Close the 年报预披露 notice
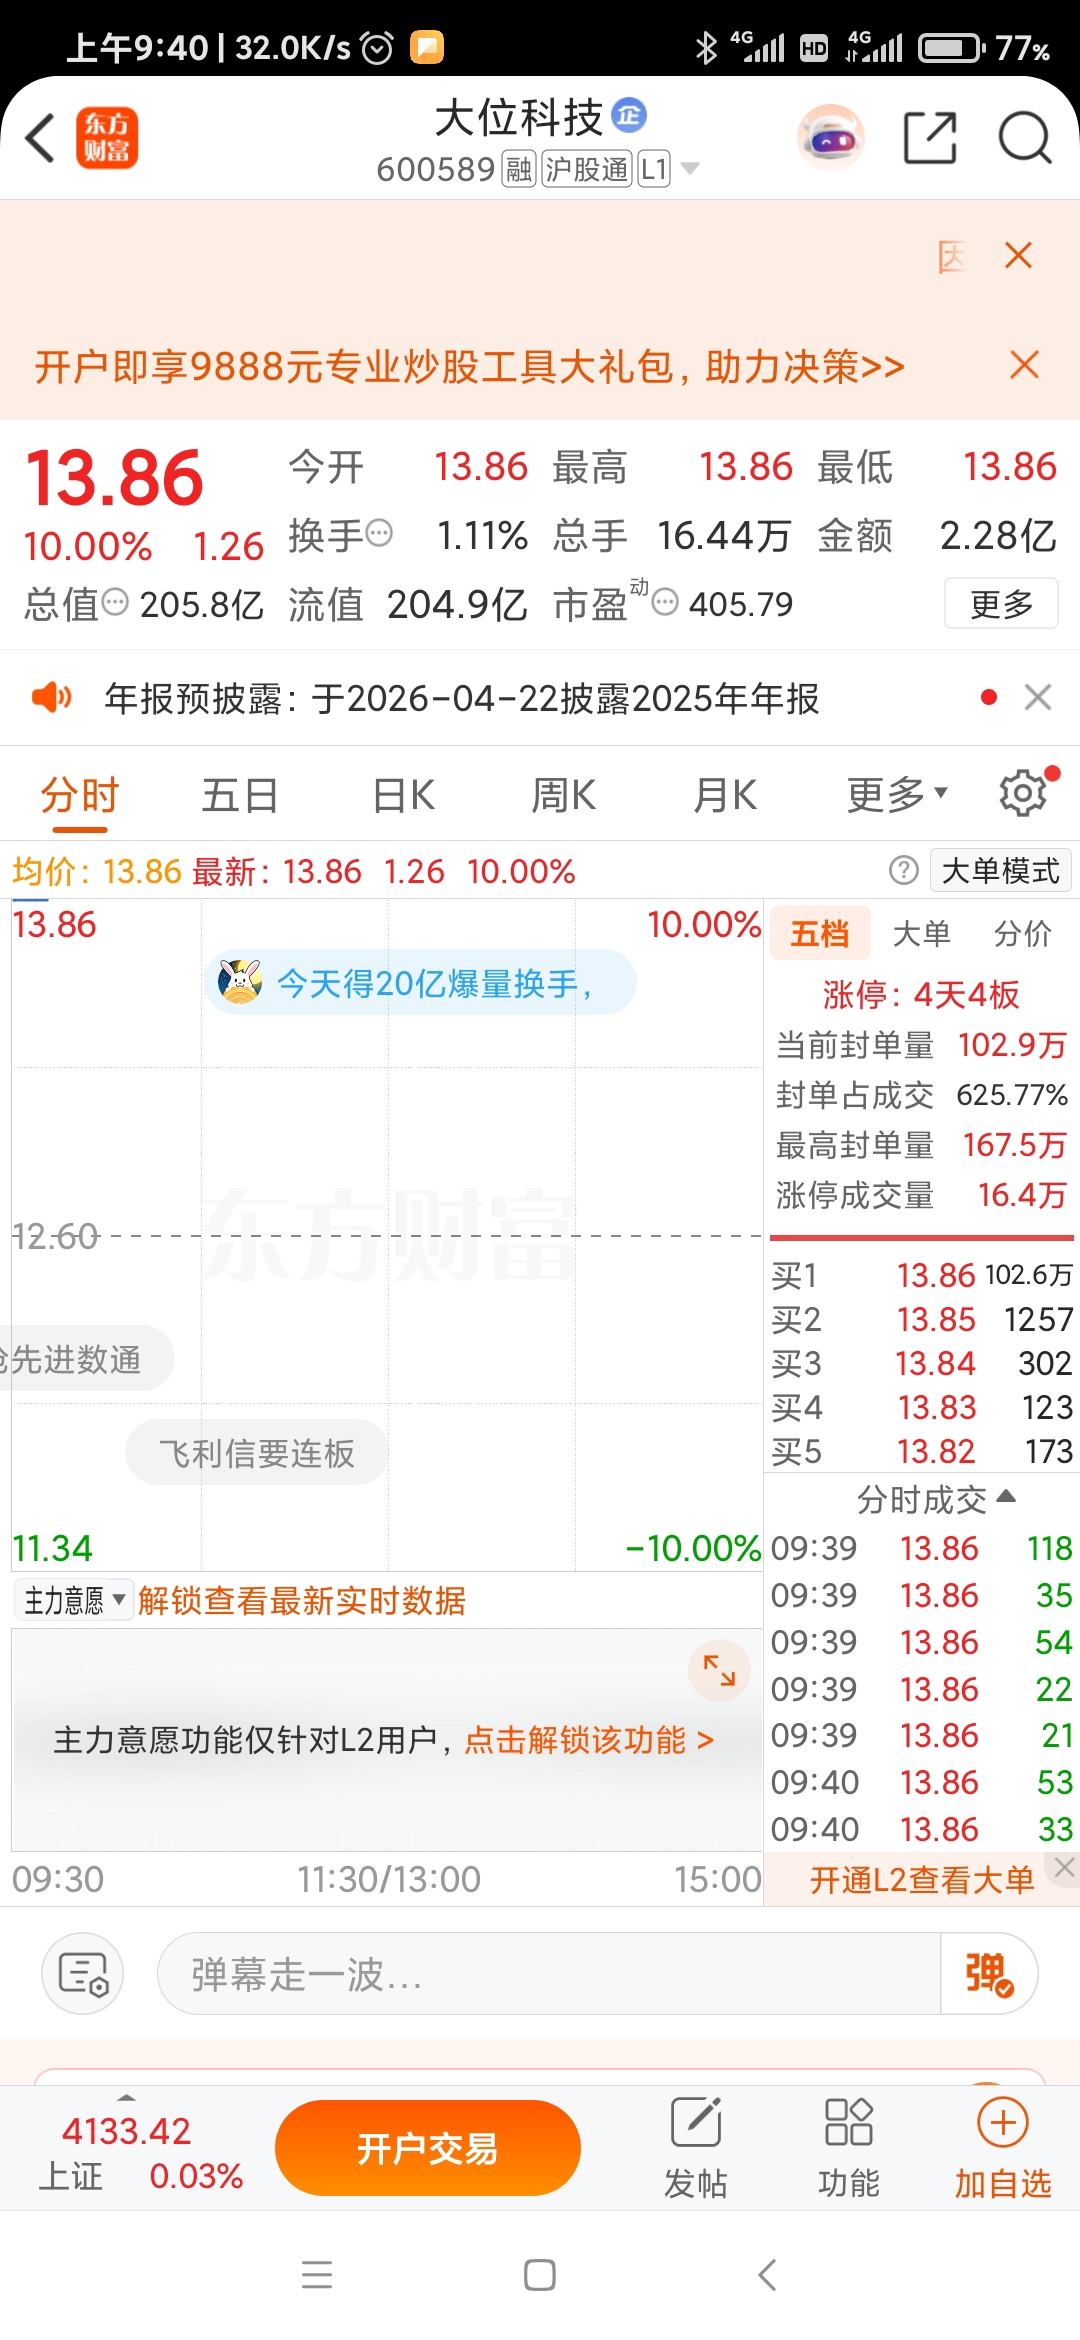The image size is (1080, 2340). coord(1038,697)
